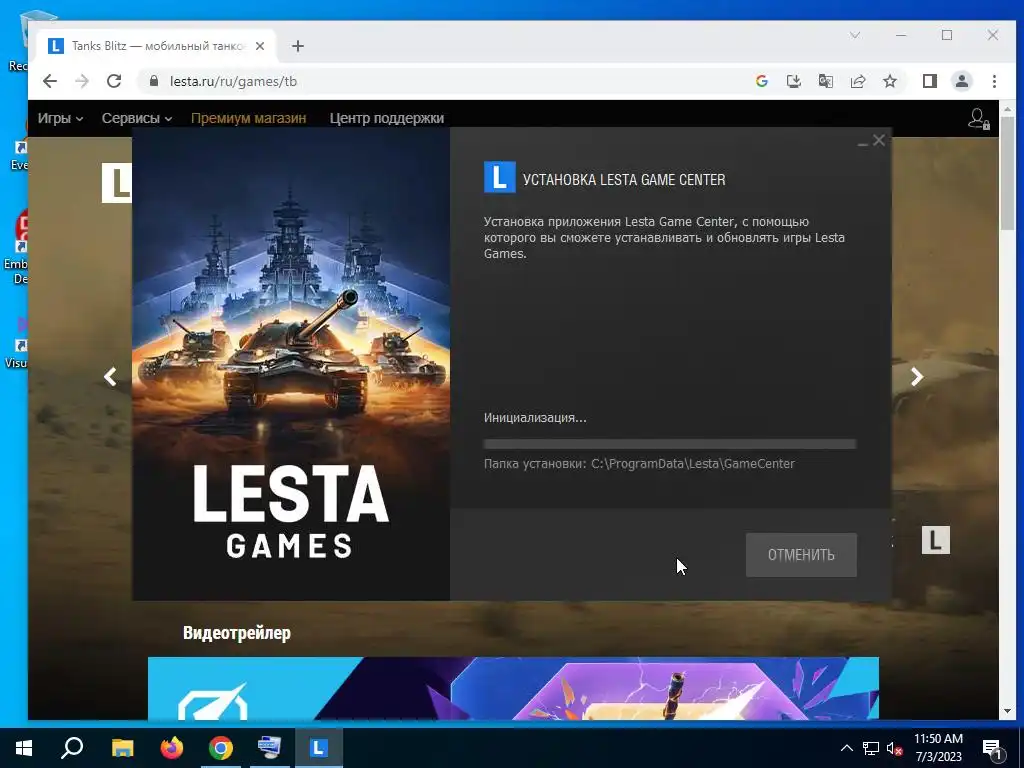Open Windows taskbar search

pos(72,748)
